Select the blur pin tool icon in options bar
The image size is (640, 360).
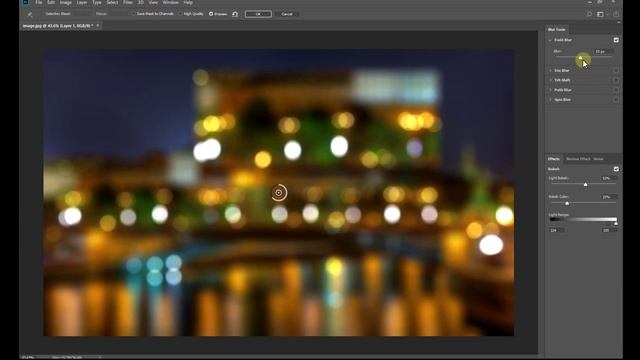click(x=30, y=14)
